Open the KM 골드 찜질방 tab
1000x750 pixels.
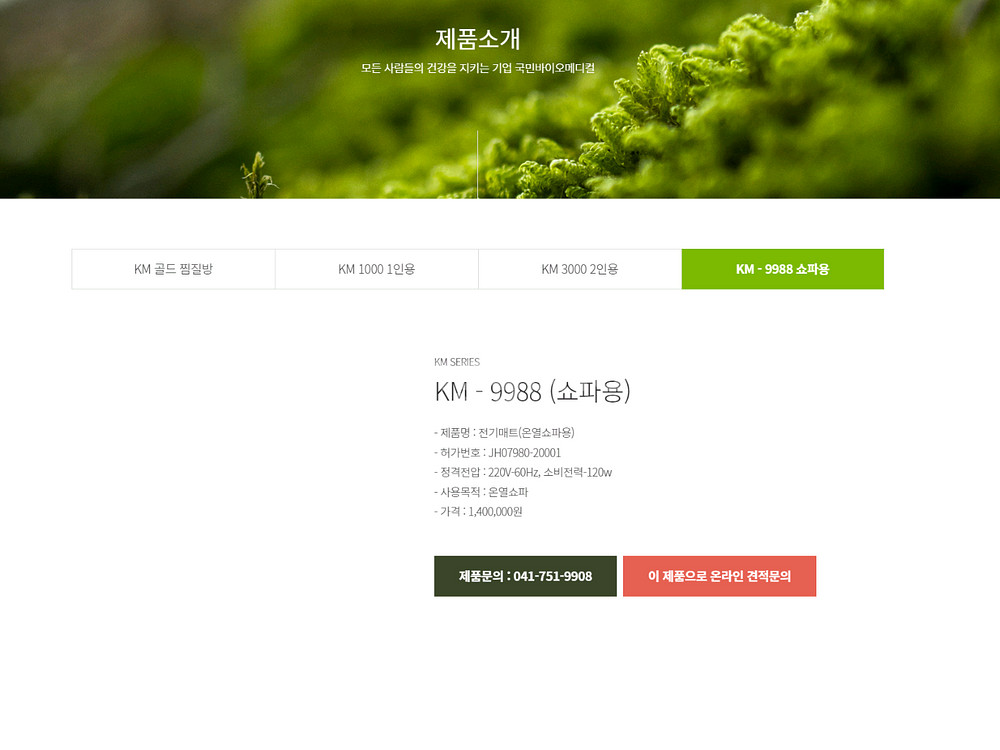coord(173,269)
